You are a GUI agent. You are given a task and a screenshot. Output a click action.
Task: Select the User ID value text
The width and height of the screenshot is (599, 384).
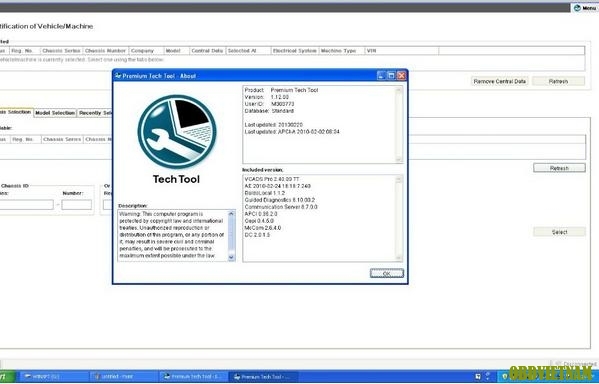282,104
